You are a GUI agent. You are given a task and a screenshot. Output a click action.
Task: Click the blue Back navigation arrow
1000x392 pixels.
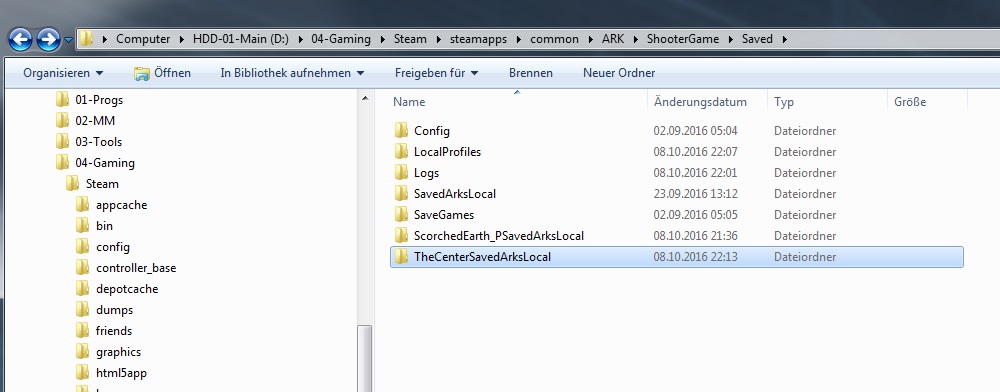(20, 40)
